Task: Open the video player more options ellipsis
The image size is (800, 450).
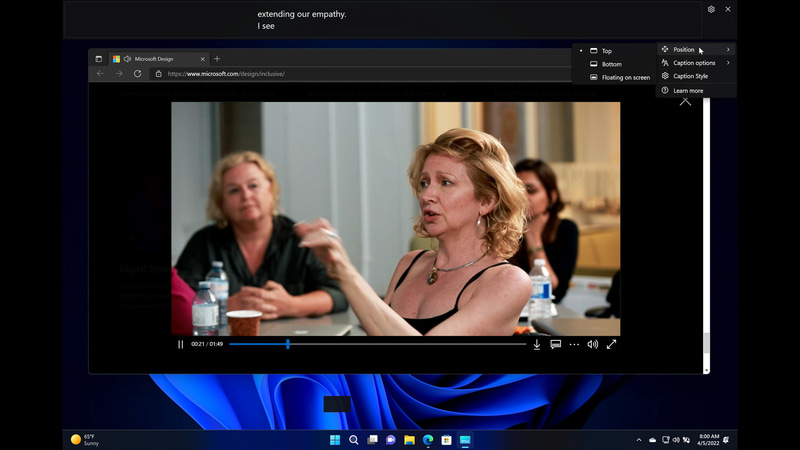Action: [x=574, y=344]
